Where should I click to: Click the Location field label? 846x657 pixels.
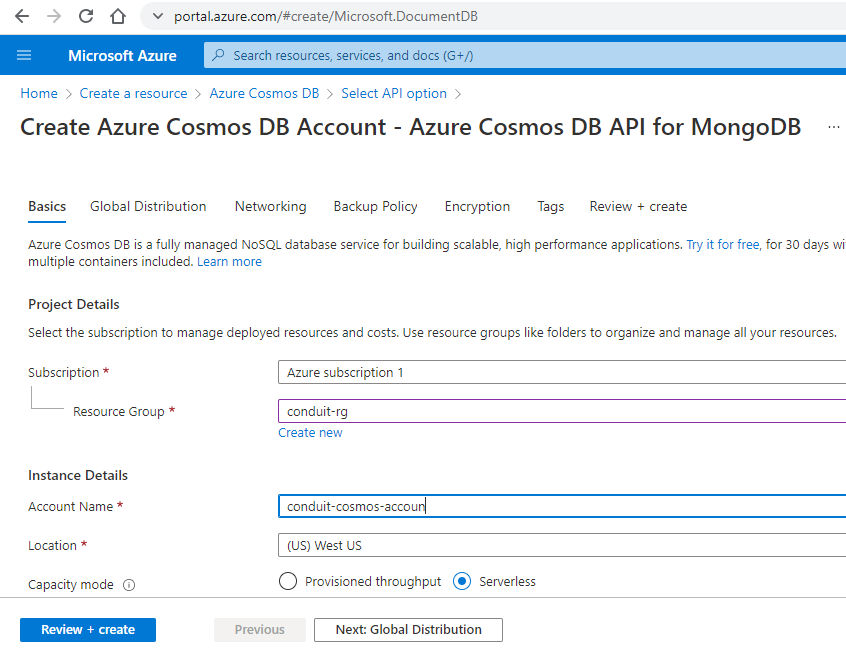point(52,545)
